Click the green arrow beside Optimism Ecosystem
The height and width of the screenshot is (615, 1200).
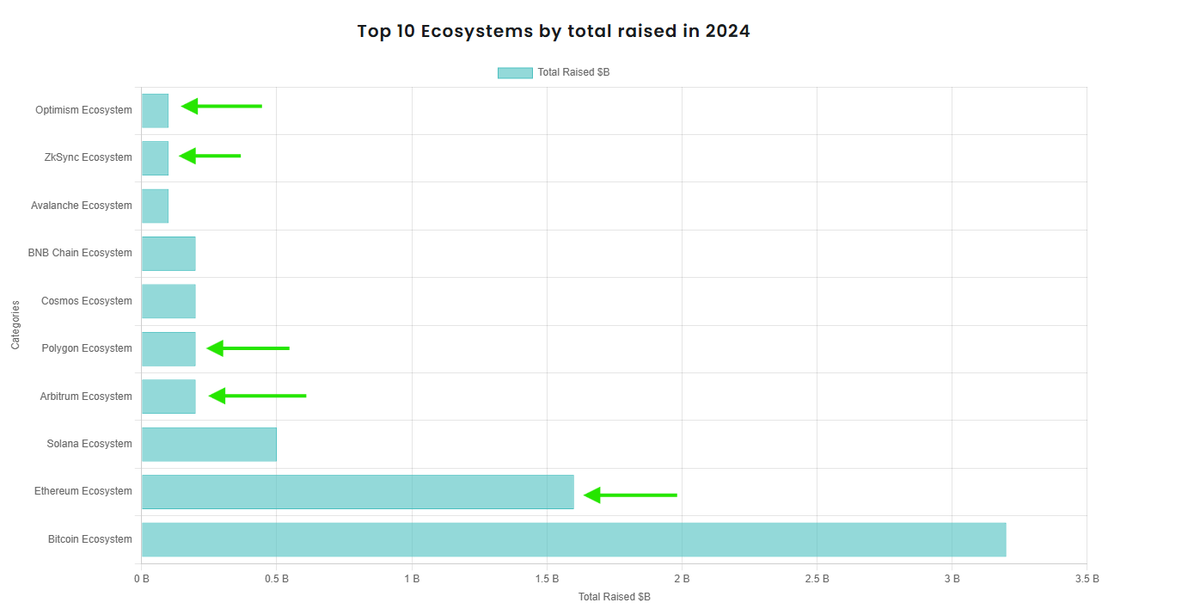click(220, 105)
